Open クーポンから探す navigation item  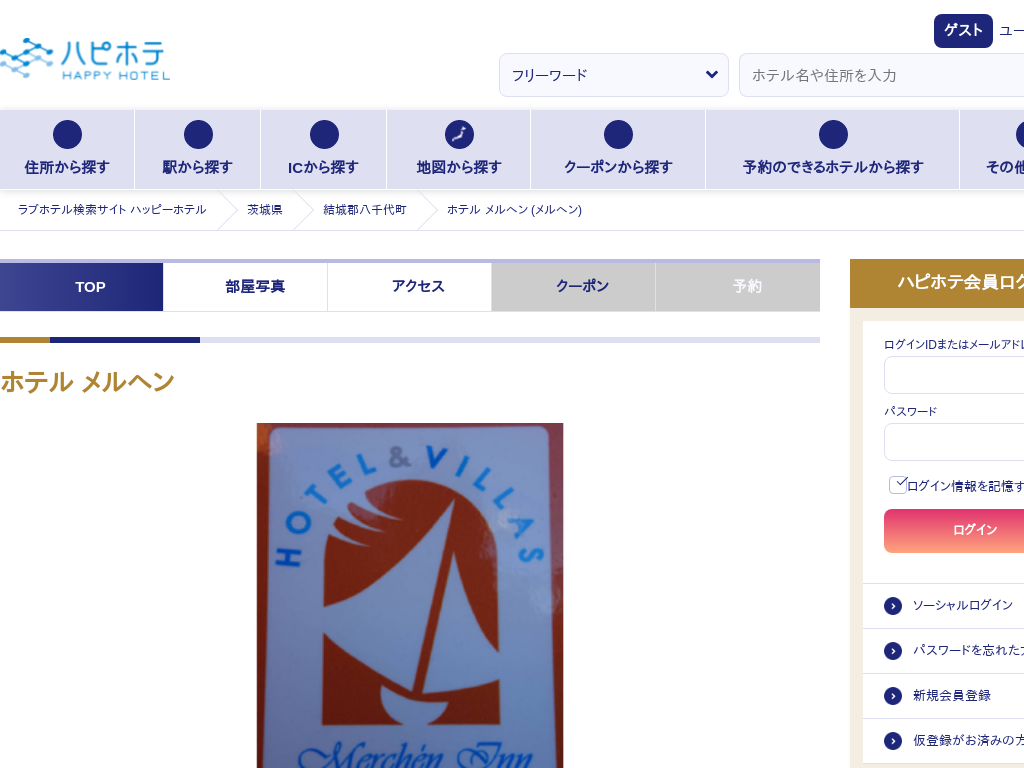[618, 150]
